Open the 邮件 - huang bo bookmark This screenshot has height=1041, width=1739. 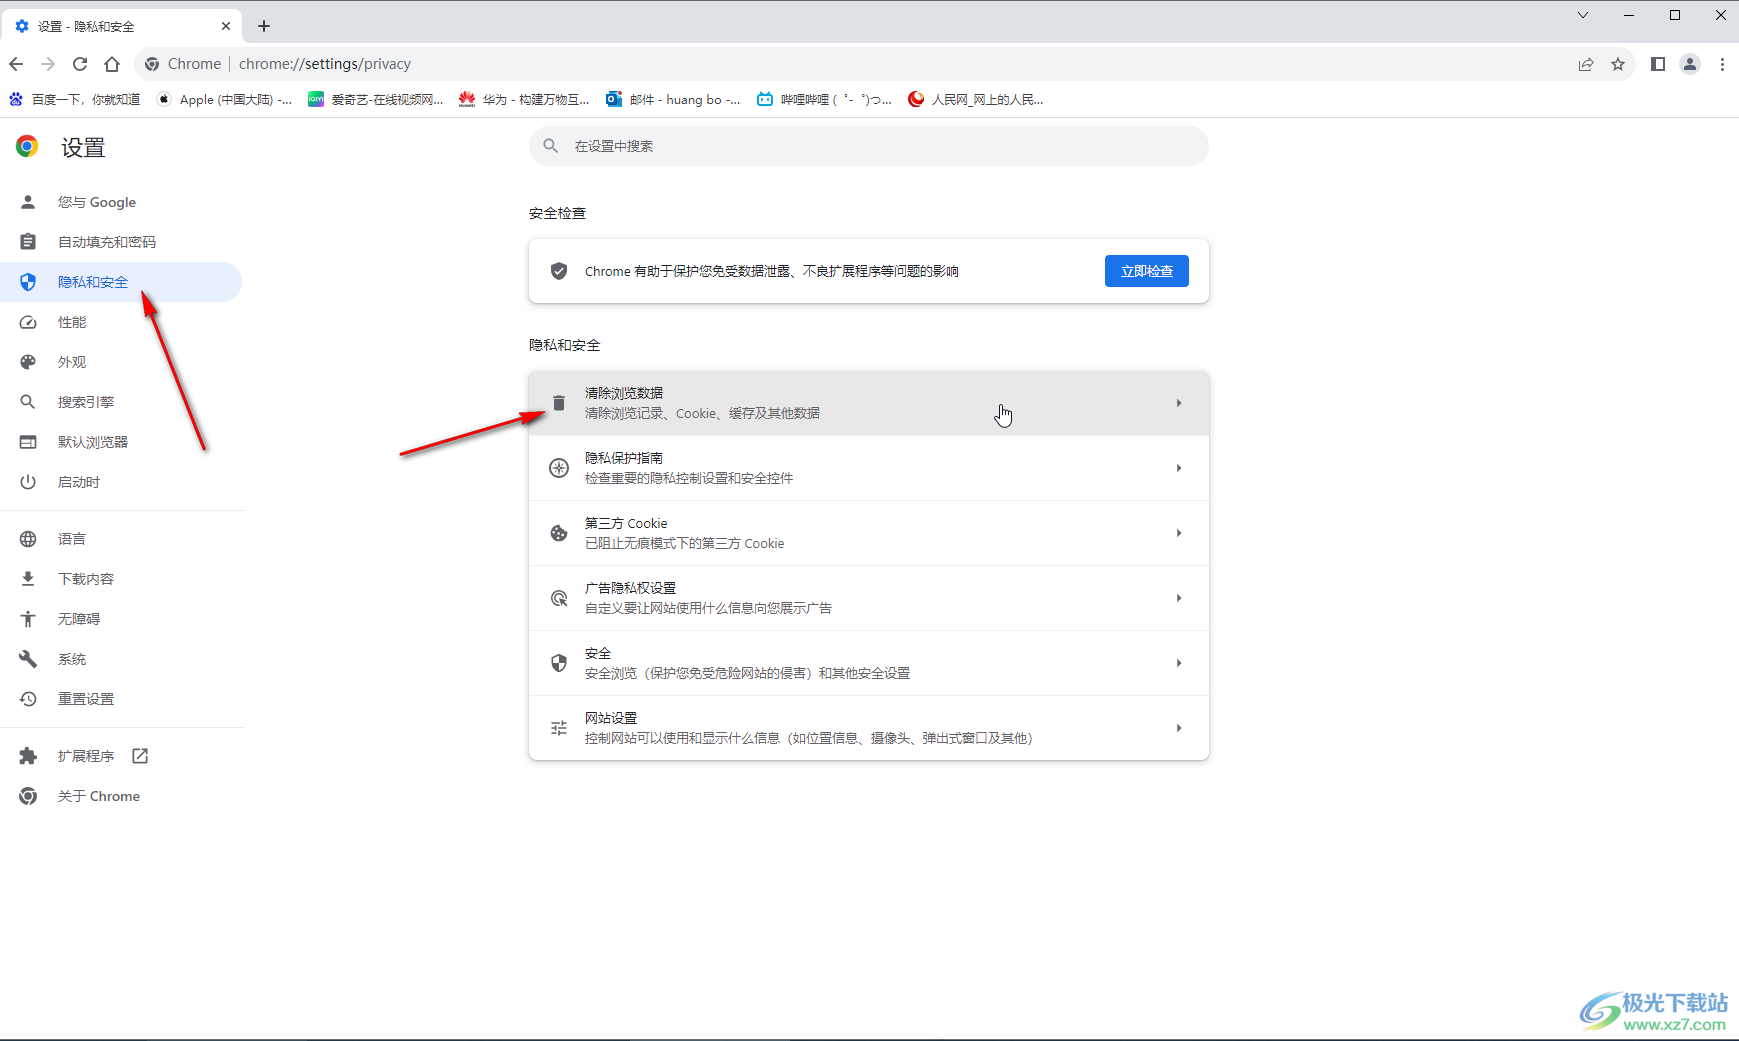pyautogui.click(x=674, y=99)
